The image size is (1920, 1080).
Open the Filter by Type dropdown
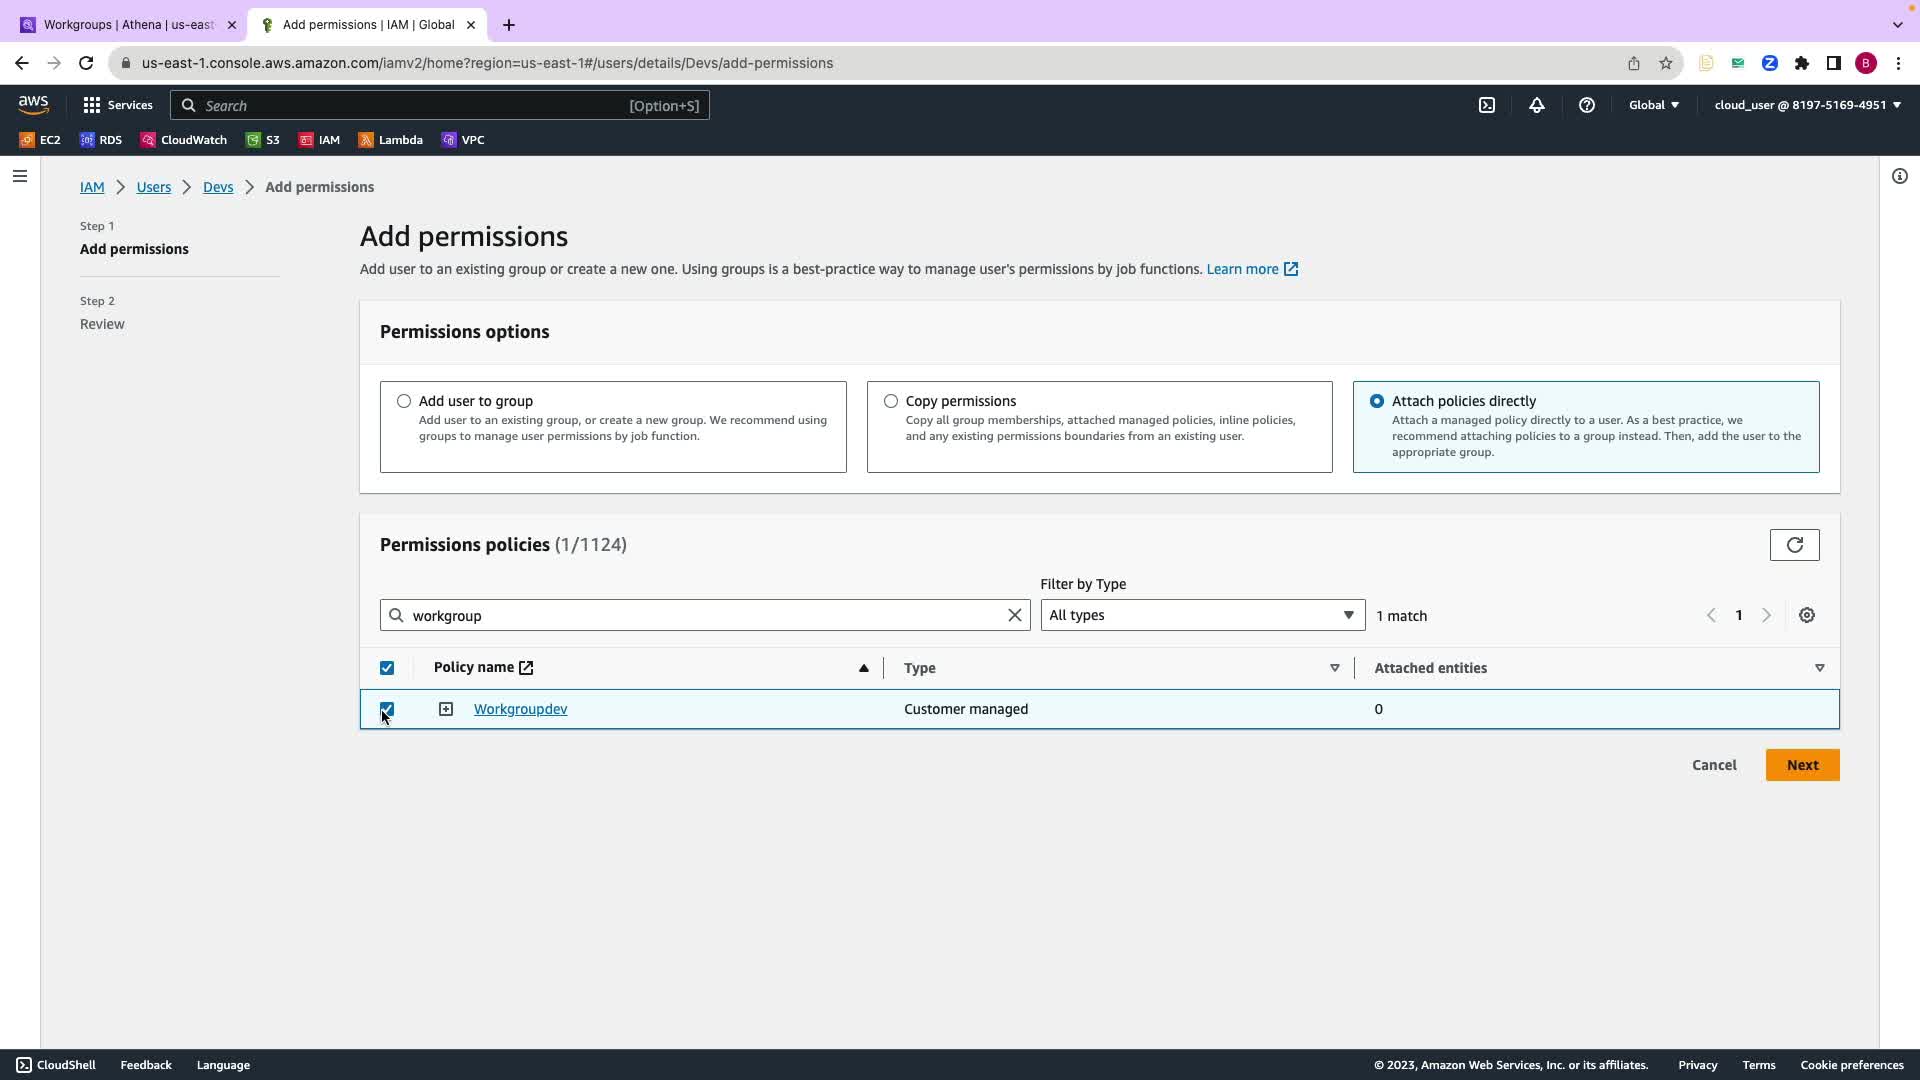pos(1202,616)
